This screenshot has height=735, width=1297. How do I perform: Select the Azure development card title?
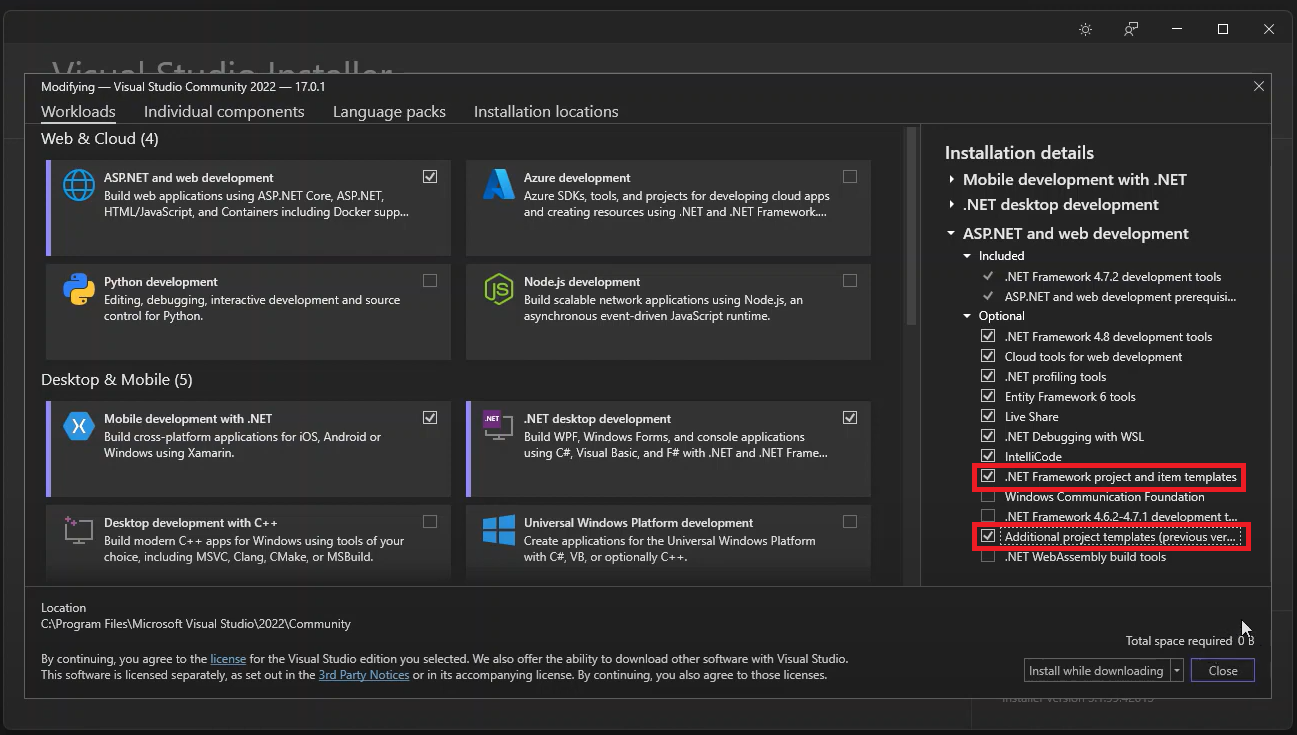(577, 178)
